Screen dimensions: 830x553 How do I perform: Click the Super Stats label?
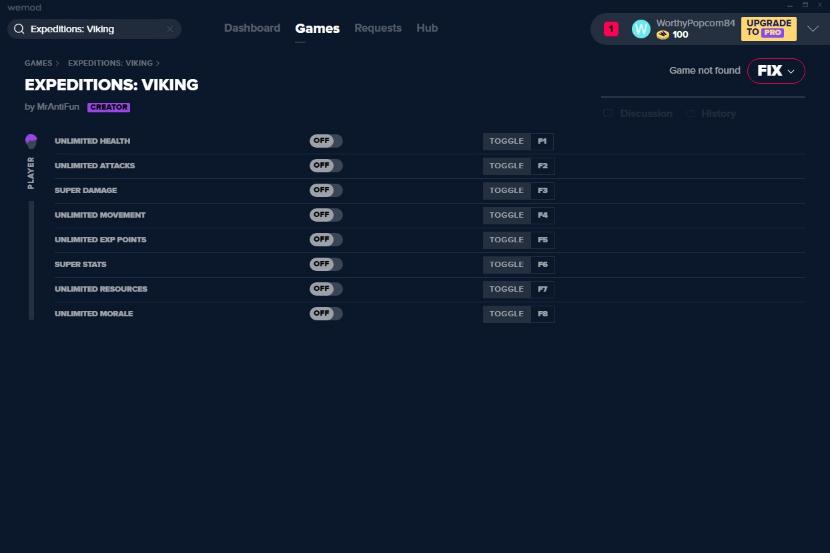[80, 265]
